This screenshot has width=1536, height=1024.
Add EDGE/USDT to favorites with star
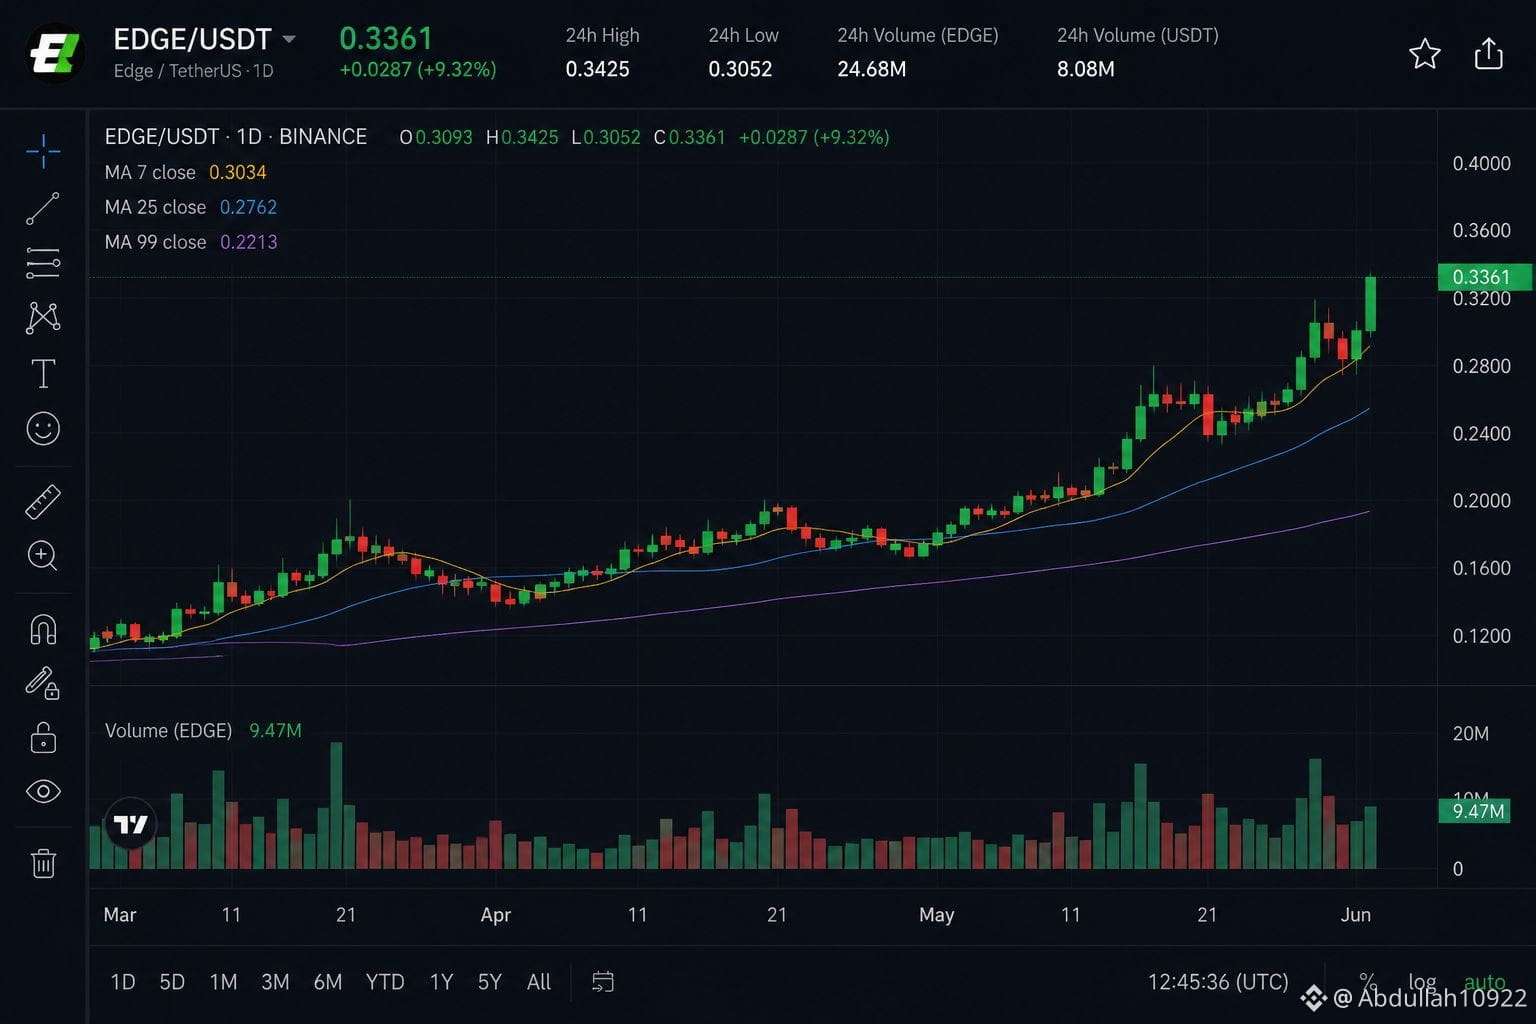click(1424, 54)
